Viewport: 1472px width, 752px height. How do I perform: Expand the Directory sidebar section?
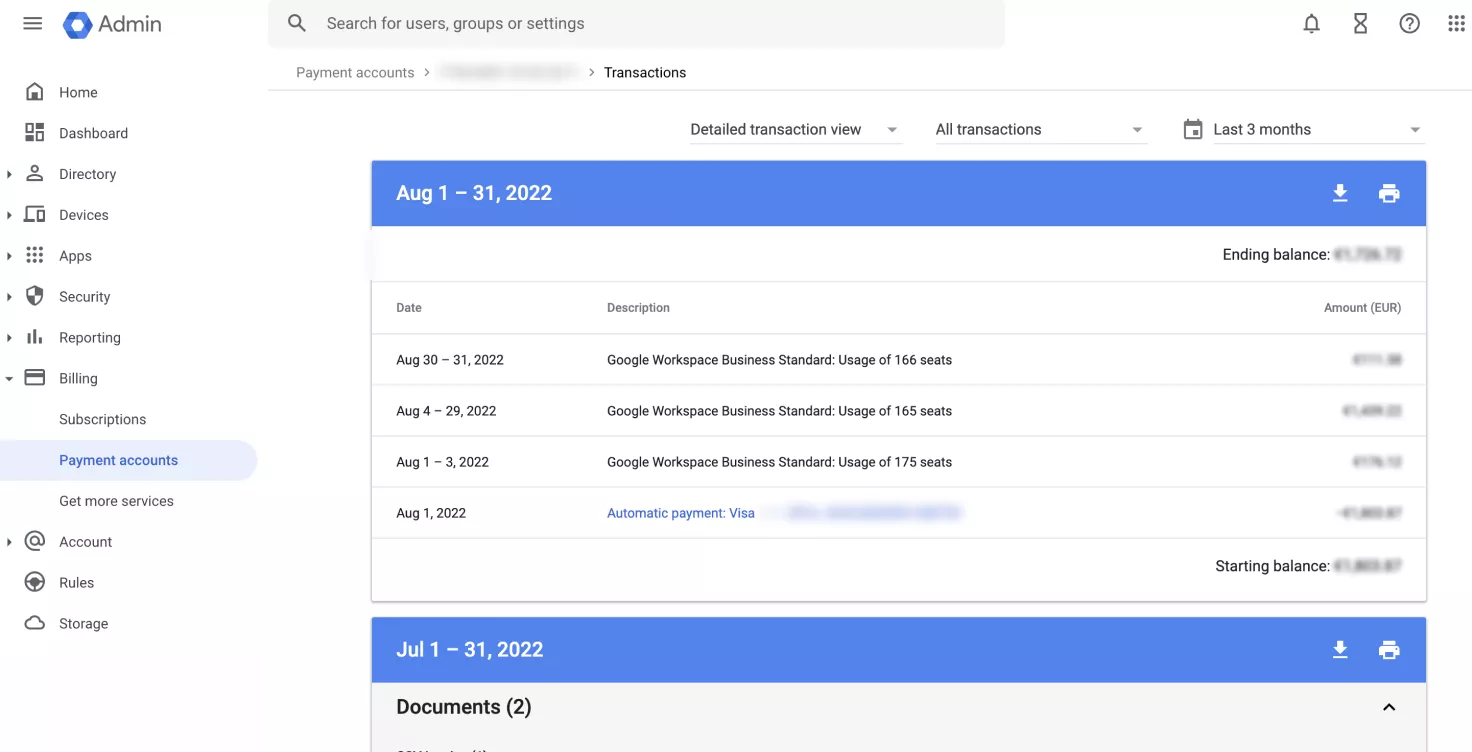(x=10, y=174)
